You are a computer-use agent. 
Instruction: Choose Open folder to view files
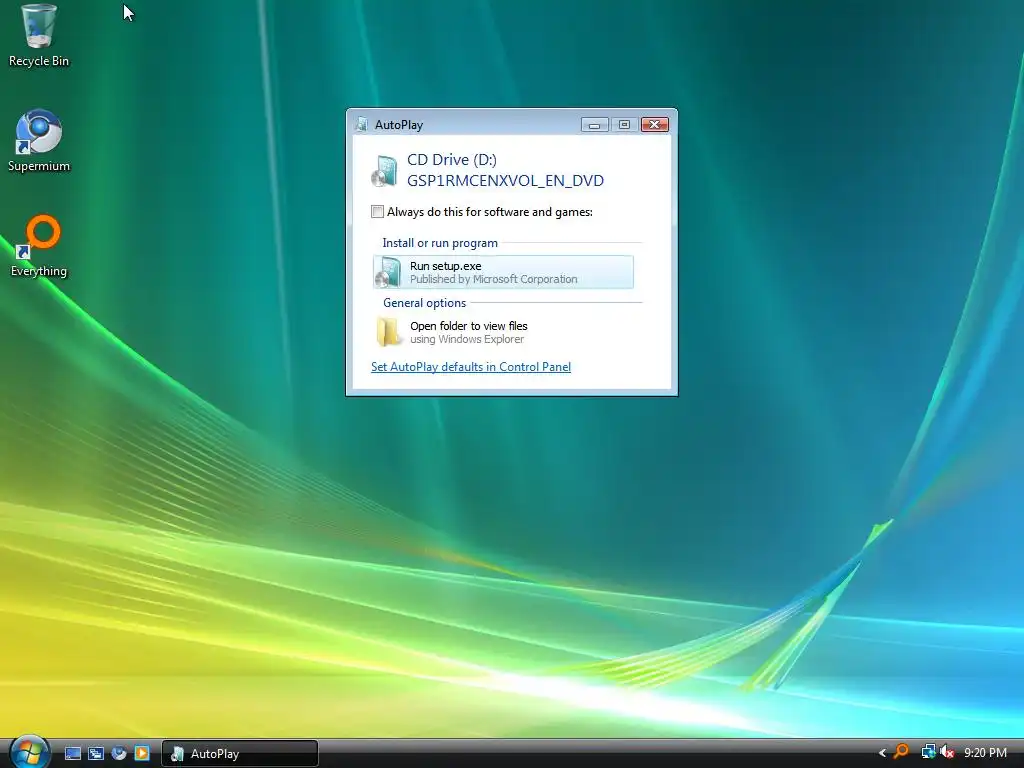(x=503, y=332)
